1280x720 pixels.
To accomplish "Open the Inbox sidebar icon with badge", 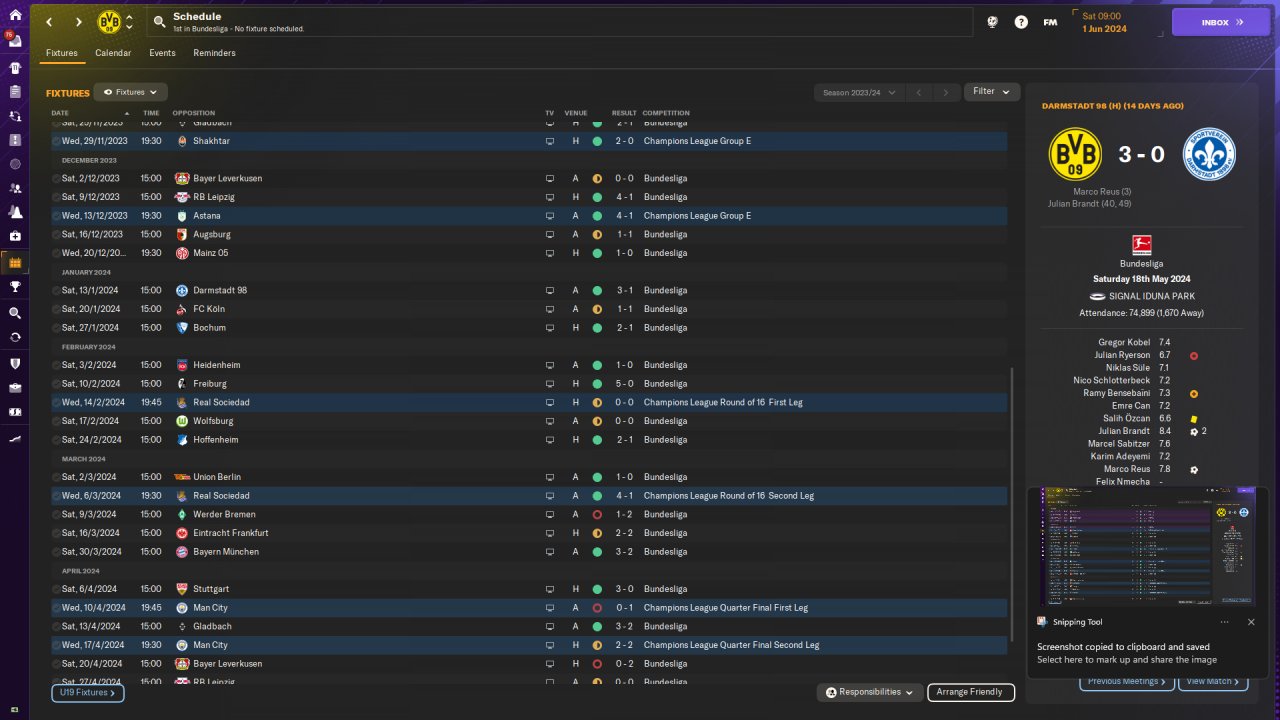I will 14,42.
